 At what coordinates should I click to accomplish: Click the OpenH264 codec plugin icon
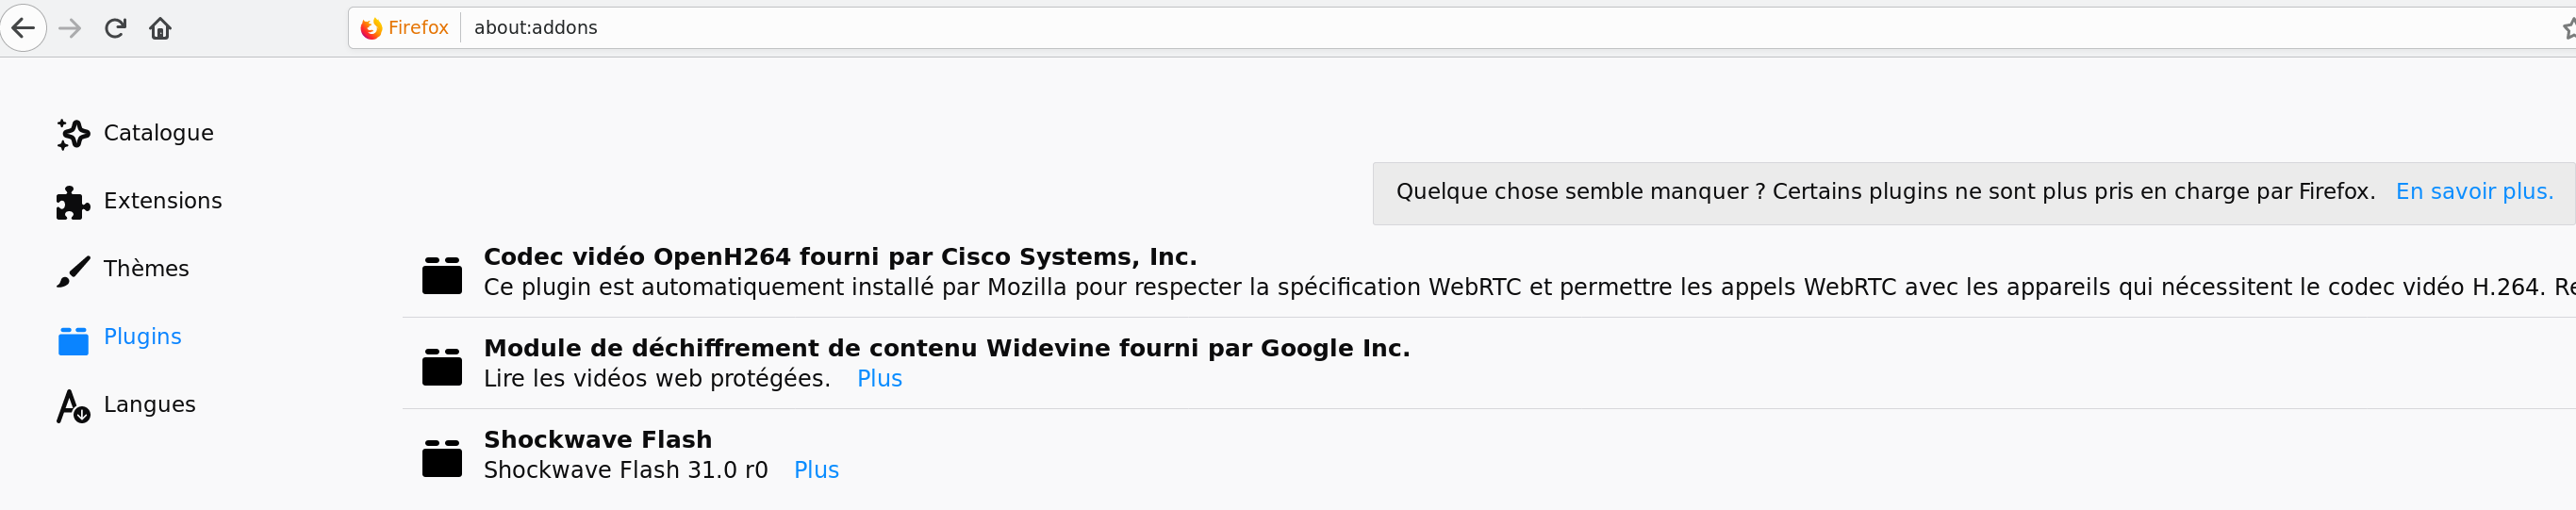(442, 275)
